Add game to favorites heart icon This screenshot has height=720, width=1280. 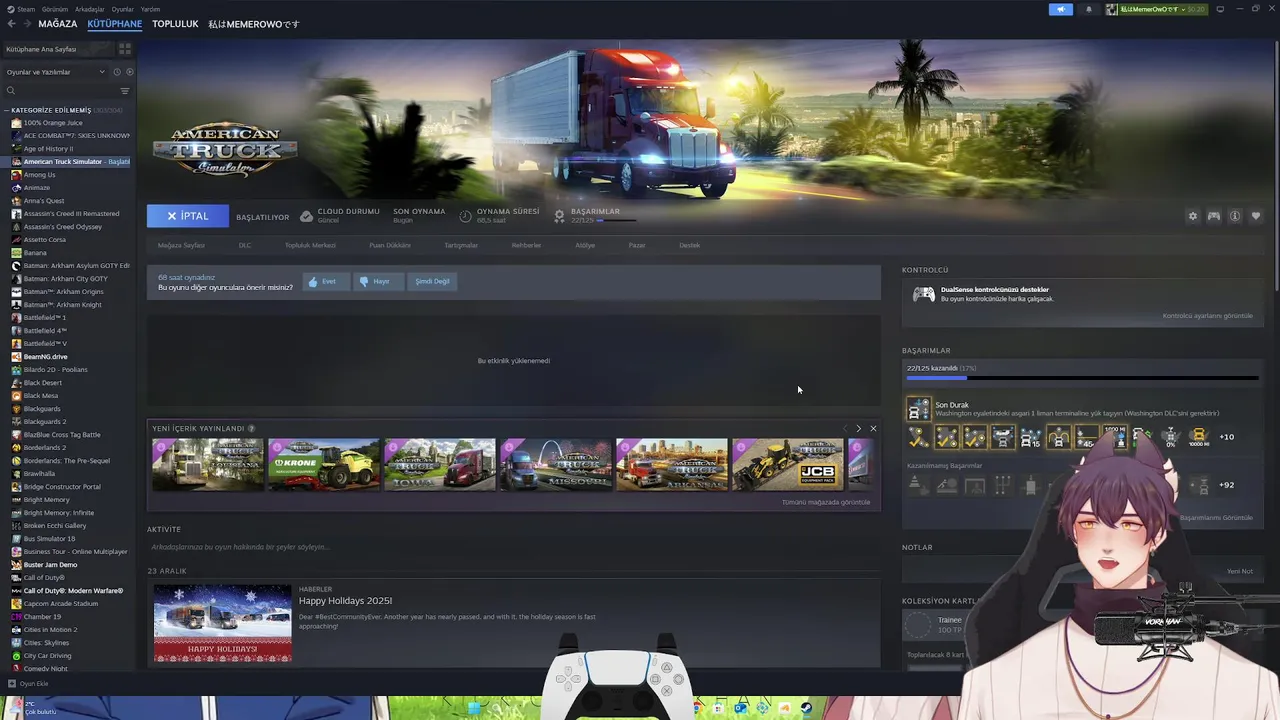(x=1256, y=216)
